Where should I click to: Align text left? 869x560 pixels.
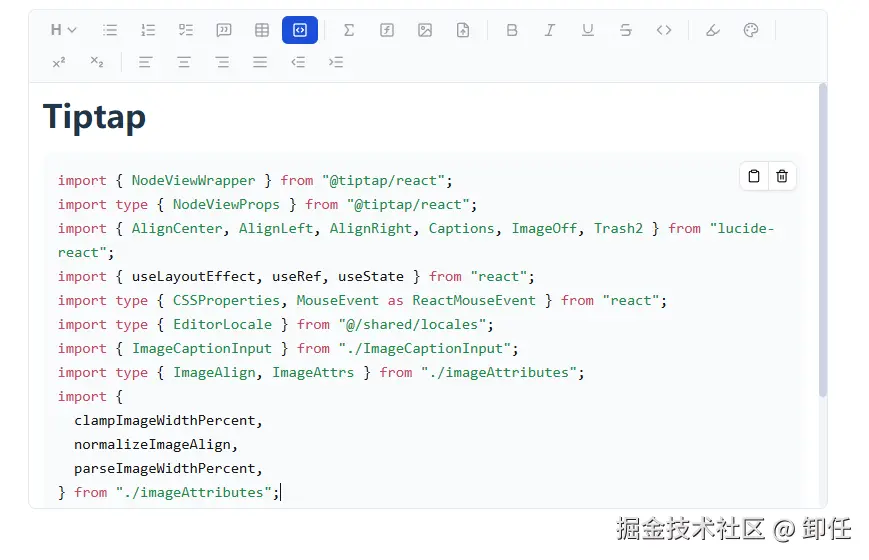[146, 62]
